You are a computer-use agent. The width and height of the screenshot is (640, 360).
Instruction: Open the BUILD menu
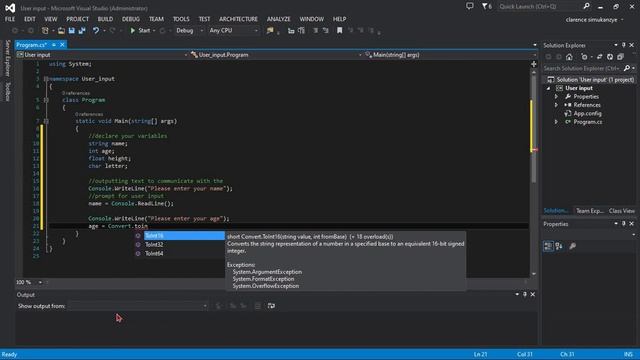coord(105,19)
